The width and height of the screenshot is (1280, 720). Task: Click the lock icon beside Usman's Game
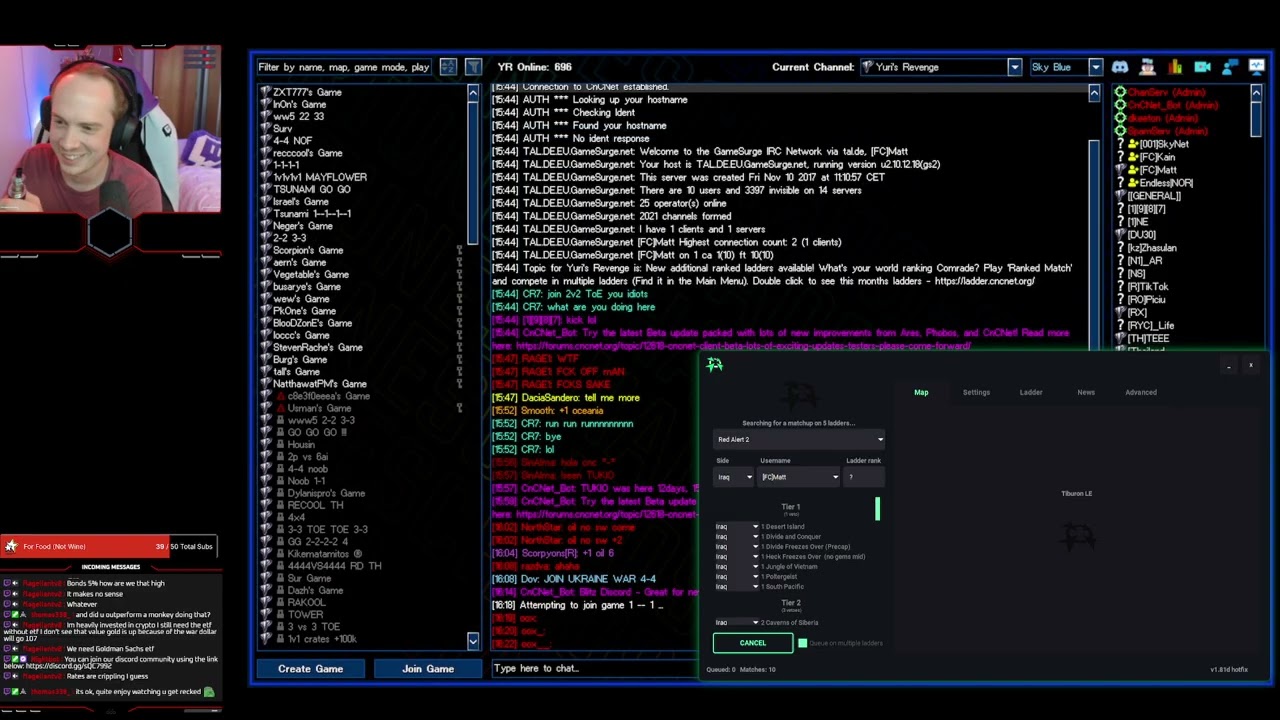(x=280, y=408)
